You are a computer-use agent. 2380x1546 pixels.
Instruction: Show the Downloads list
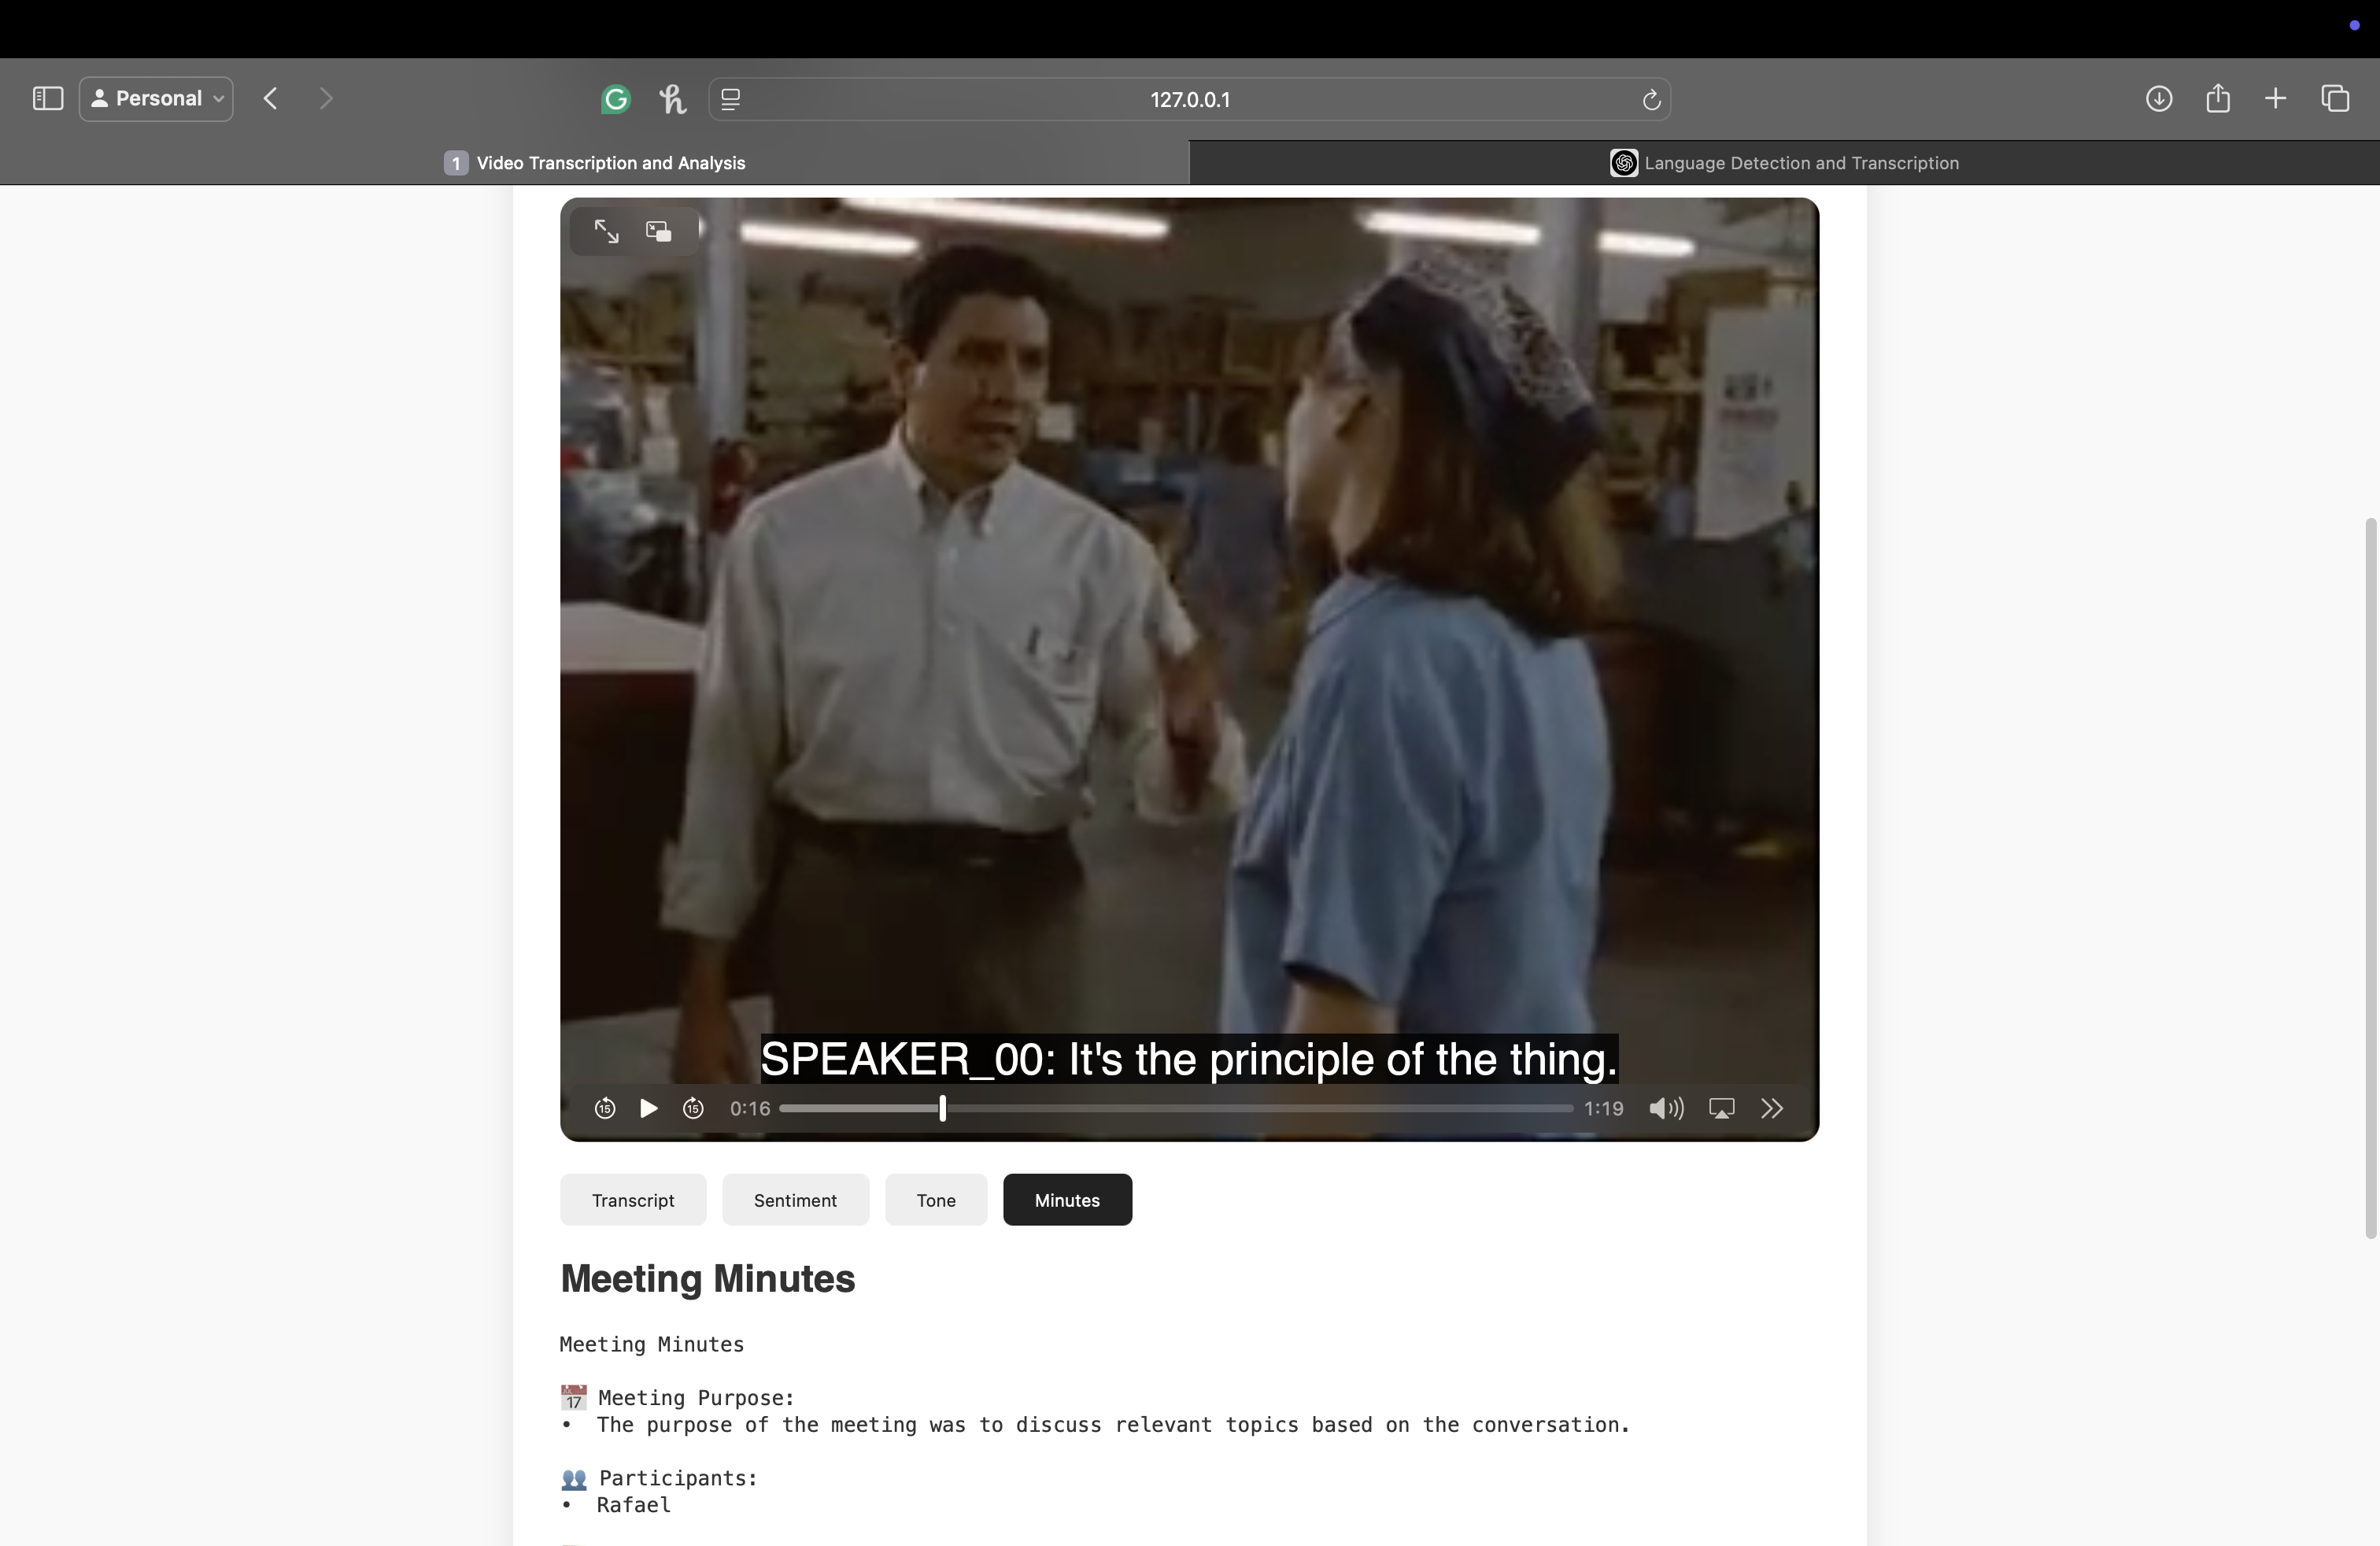coord(2158,98)
